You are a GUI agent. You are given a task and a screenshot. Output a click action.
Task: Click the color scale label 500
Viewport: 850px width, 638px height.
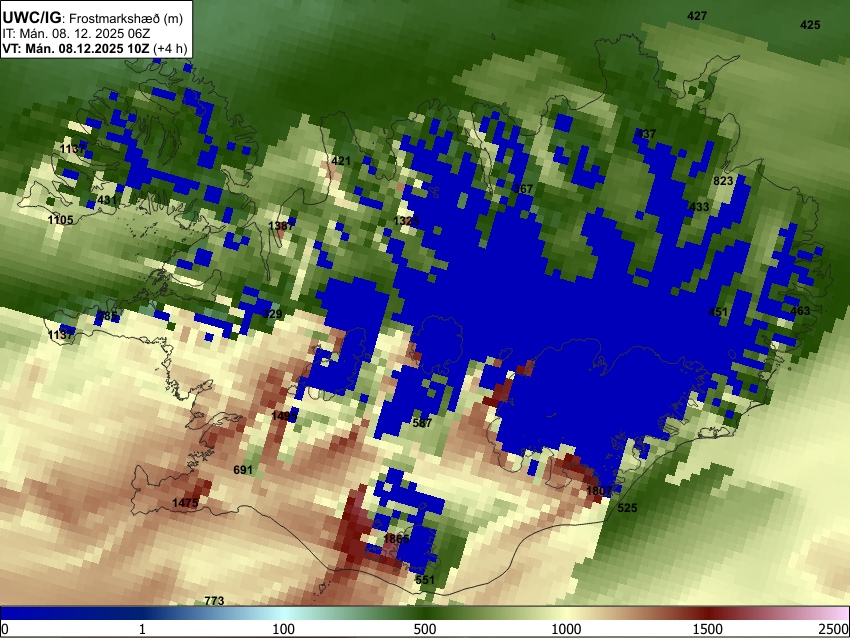click(425, 629)
